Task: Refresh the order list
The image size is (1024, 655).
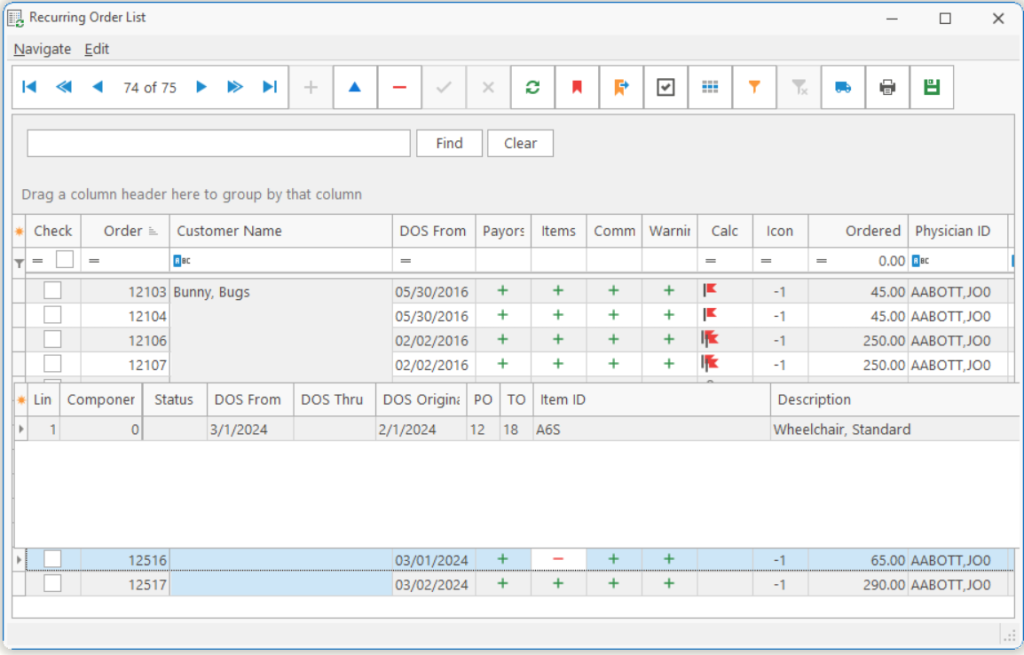Action: point(532,87)
